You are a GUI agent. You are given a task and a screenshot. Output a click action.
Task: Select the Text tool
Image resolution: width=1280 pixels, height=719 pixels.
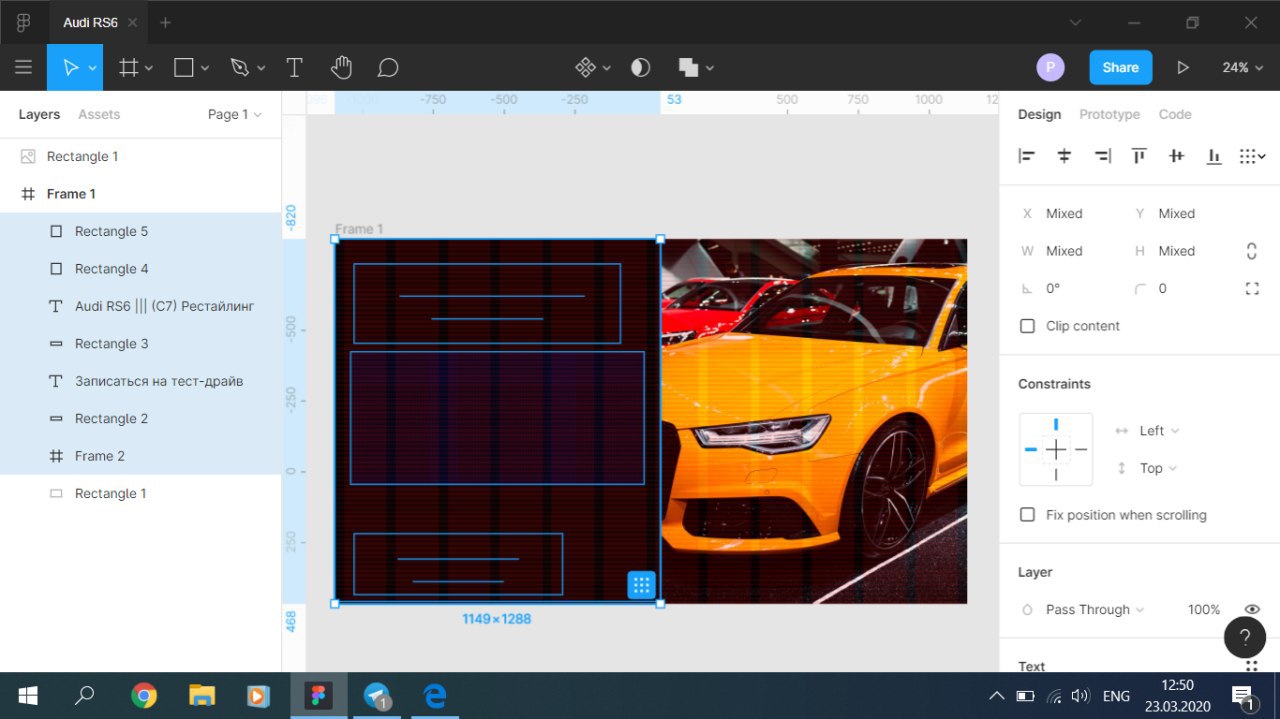pos(294,67)
